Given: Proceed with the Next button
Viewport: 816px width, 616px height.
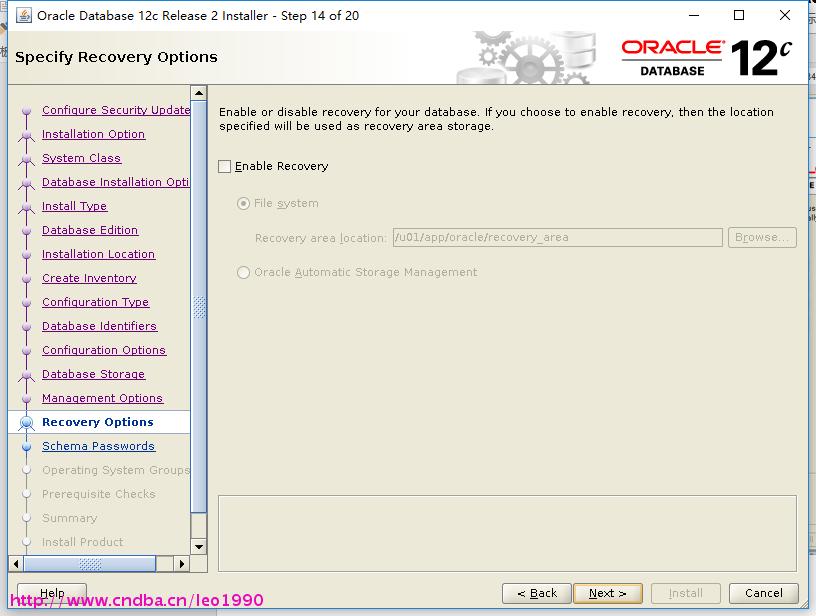Looking at the screenshot, I should click(x=607, y=593).
